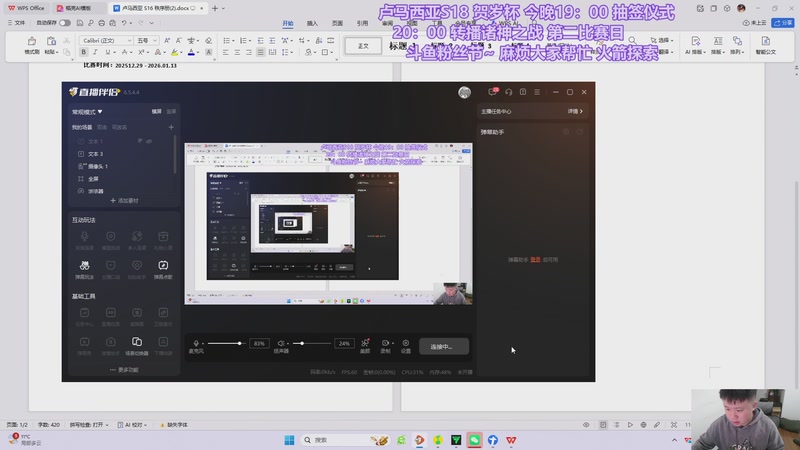Select the docx document tab
The width and height of the screenshot is (800, 450).
tap(156, 8)
